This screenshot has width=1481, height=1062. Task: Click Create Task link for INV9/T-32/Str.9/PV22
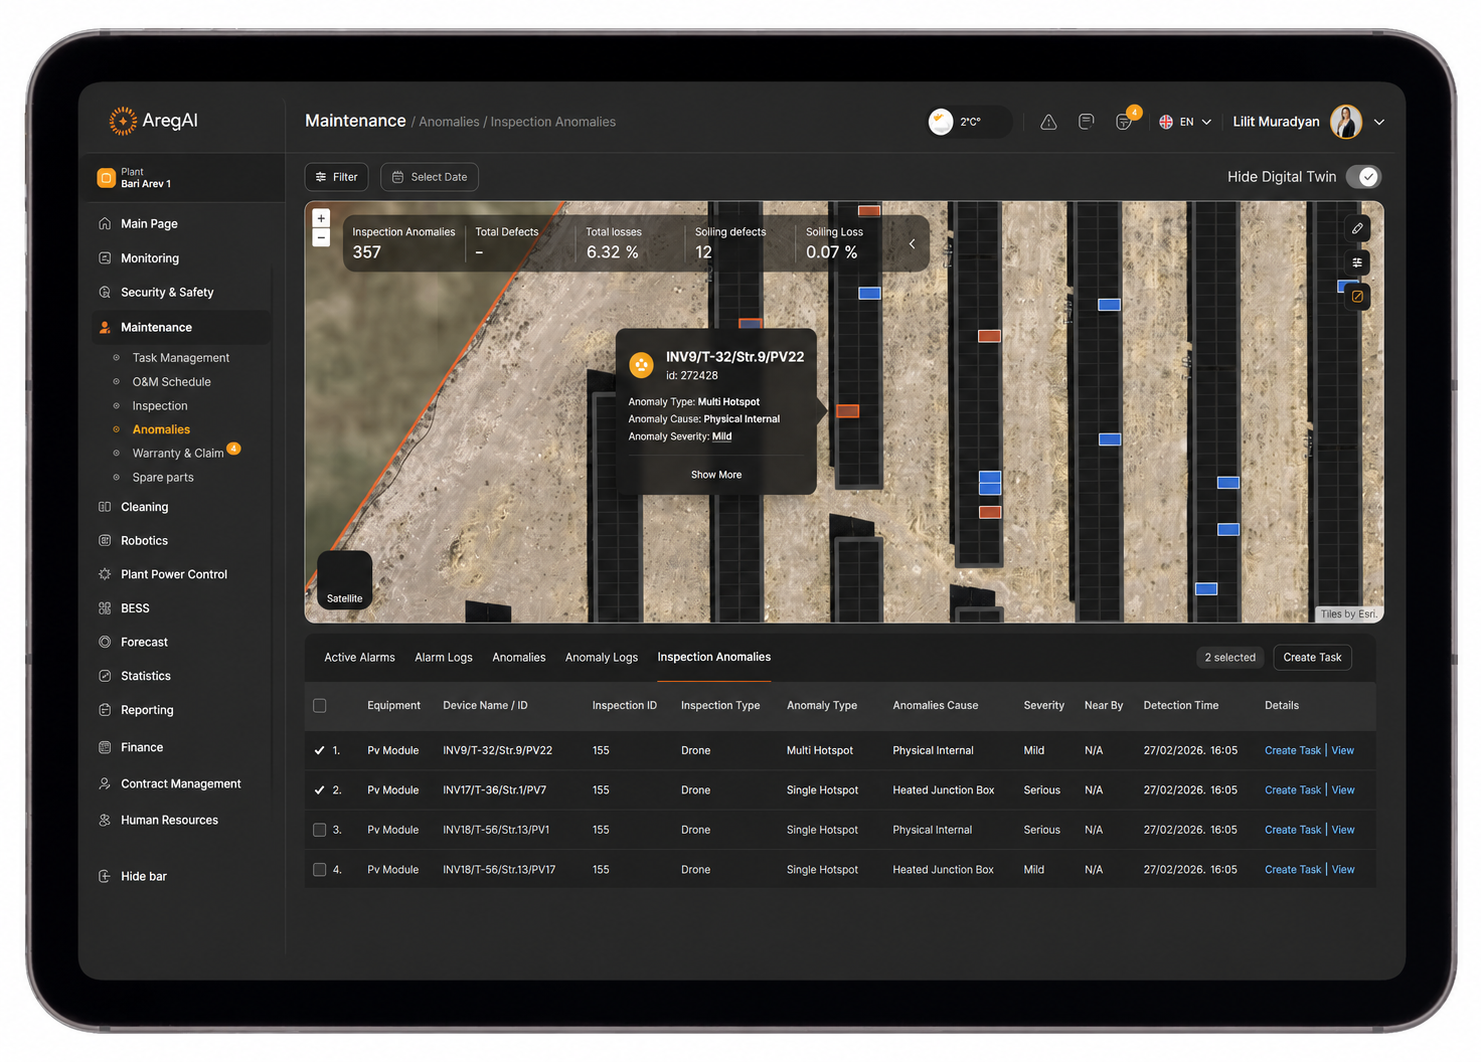click(1292, 751)
